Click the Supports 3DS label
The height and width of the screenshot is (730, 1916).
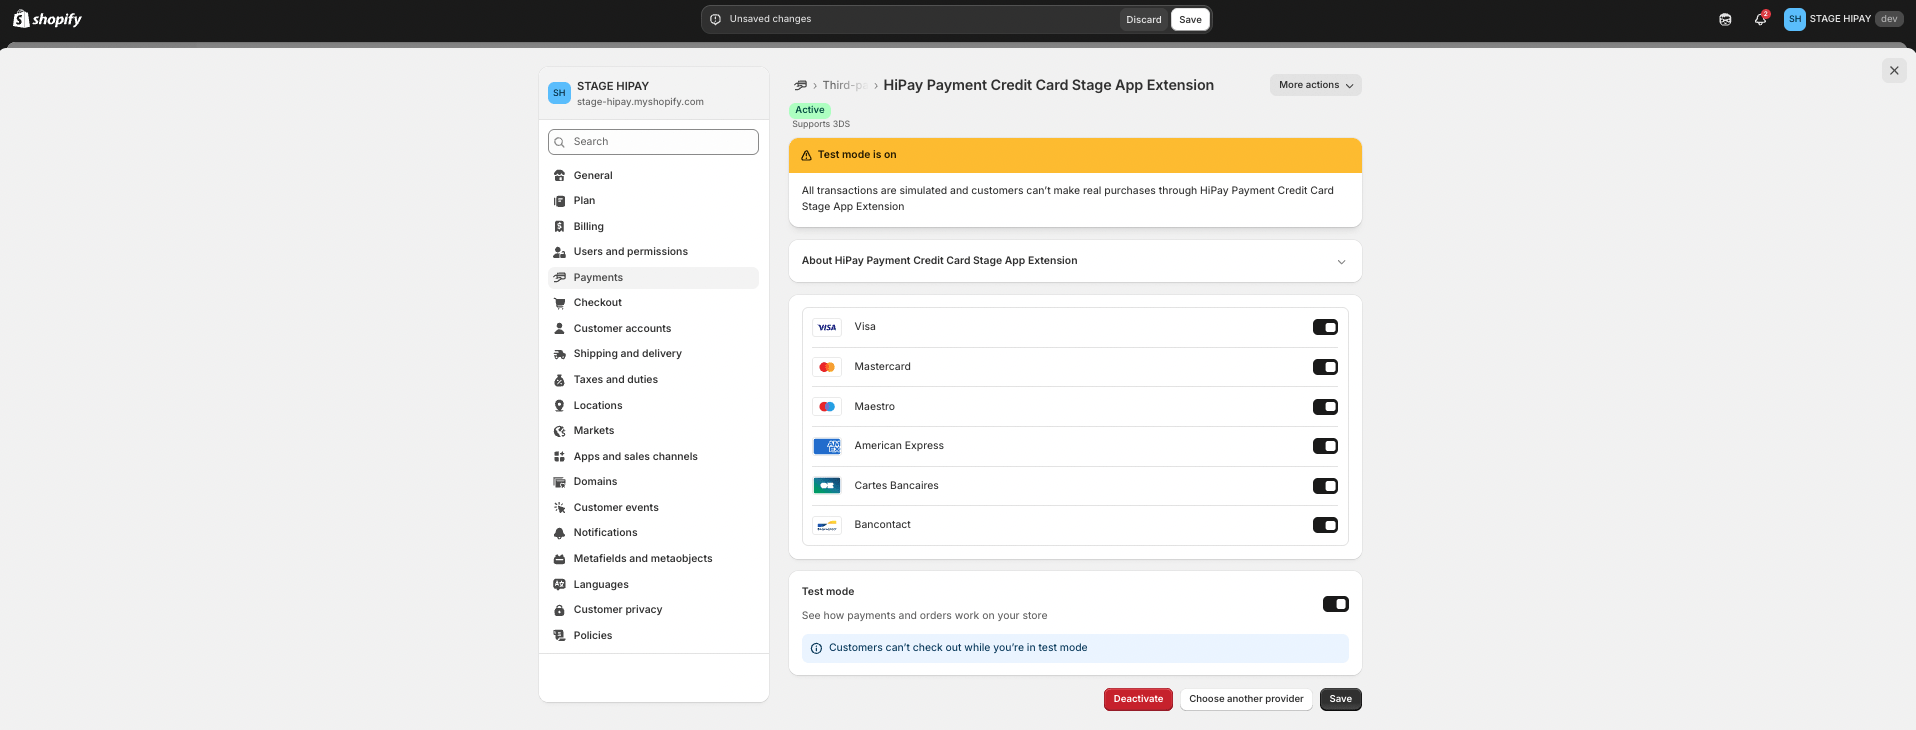[821, 124]
